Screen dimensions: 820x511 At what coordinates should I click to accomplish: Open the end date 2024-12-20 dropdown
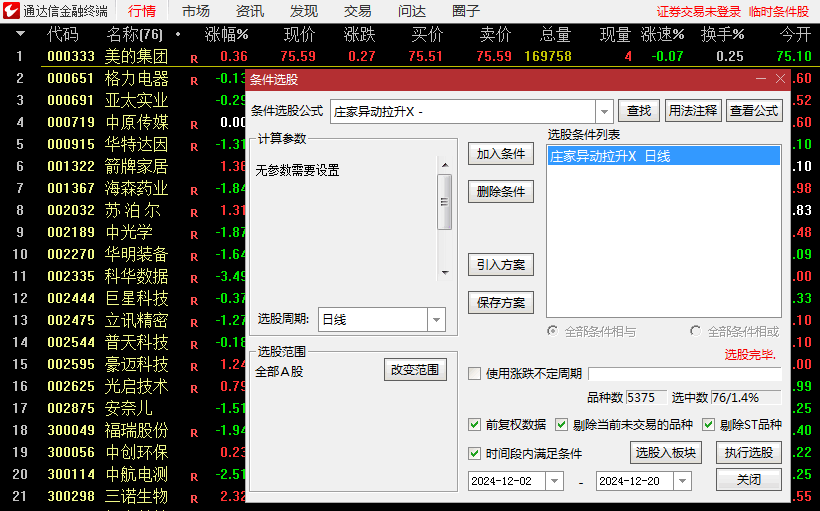pyautogui.click(x=682, y=481)
